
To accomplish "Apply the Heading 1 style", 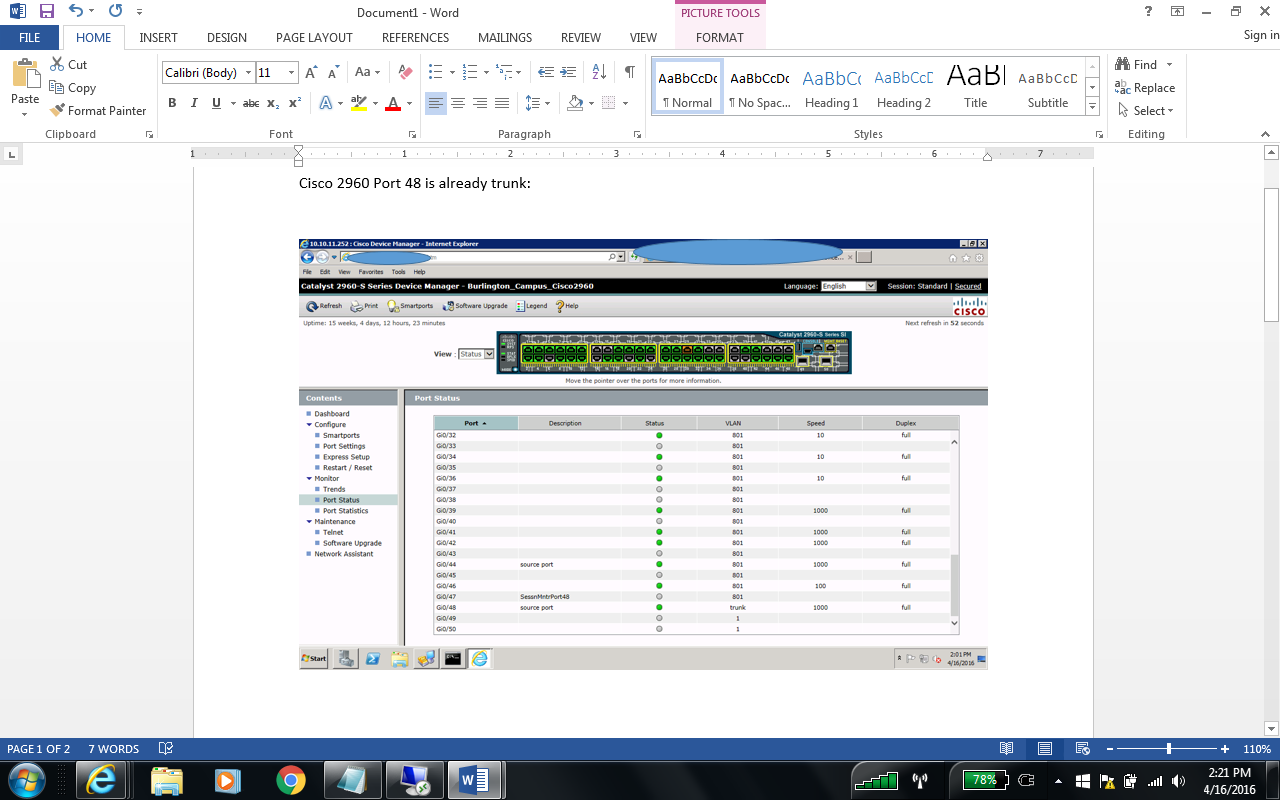I will click(x=832, y=87).
